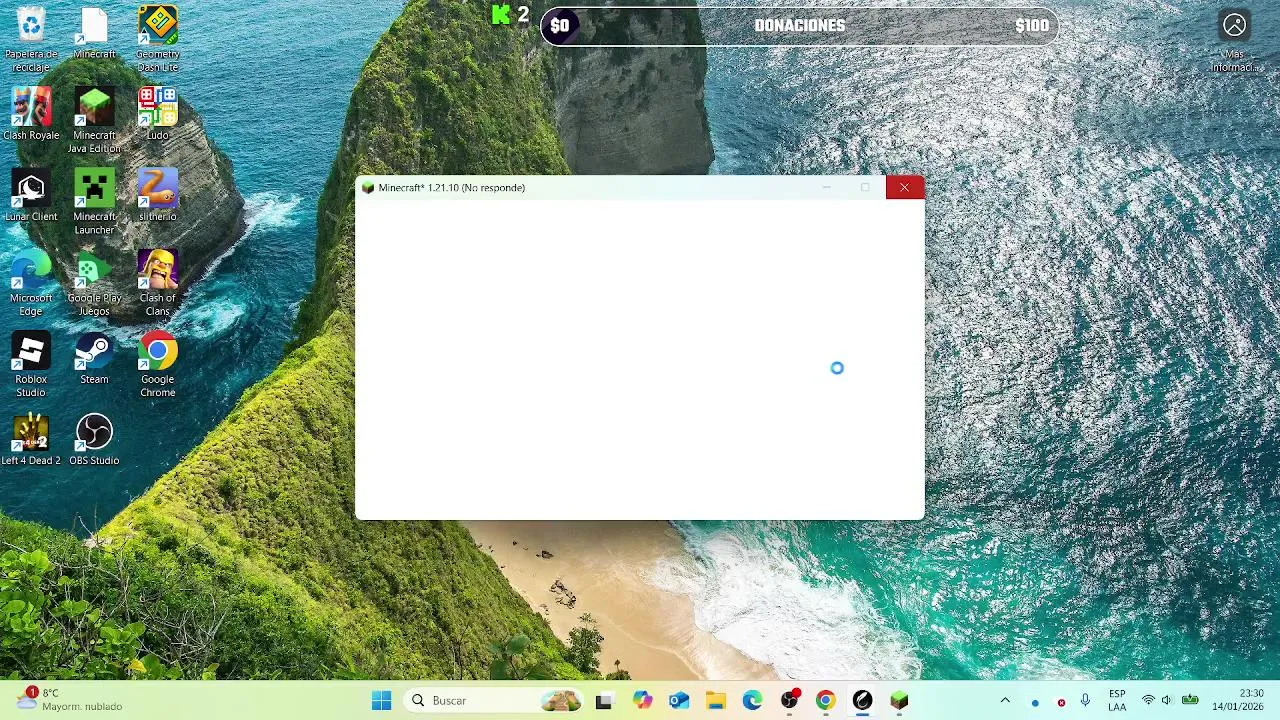Click the green Kick logo overlay
Image resolution: width=1280 pixels, height=720 pixels.
(501, 15)
